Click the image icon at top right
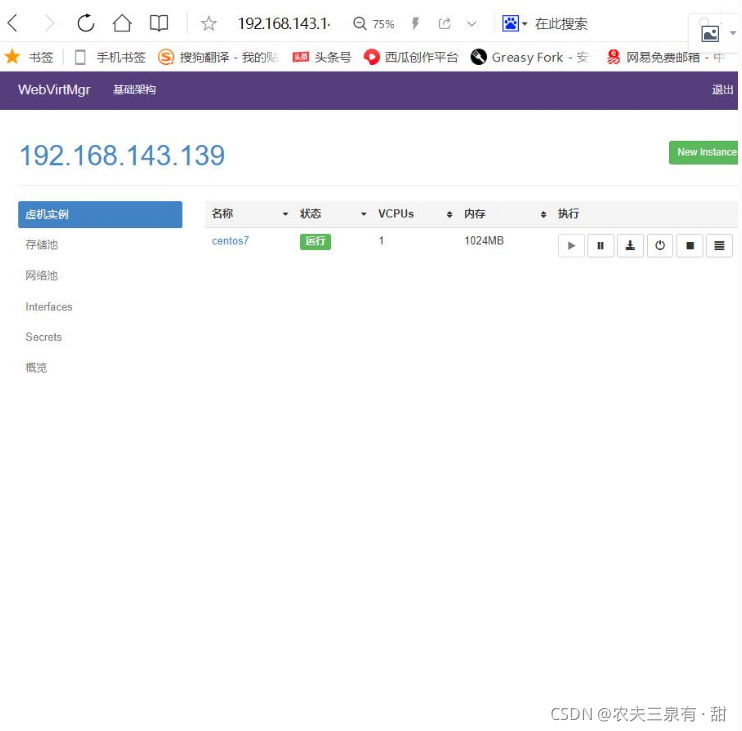 click(x=710, y=34)
